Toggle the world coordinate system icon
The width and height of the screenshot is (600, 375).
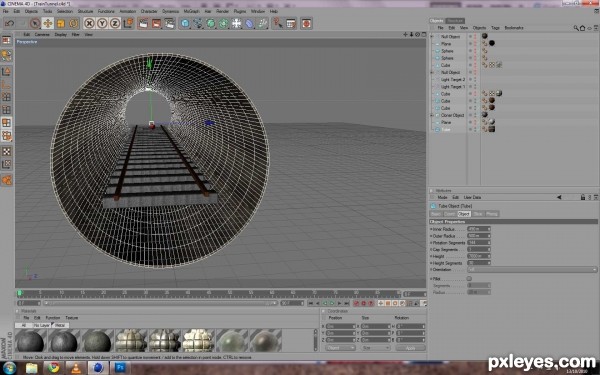coord(128,23)
